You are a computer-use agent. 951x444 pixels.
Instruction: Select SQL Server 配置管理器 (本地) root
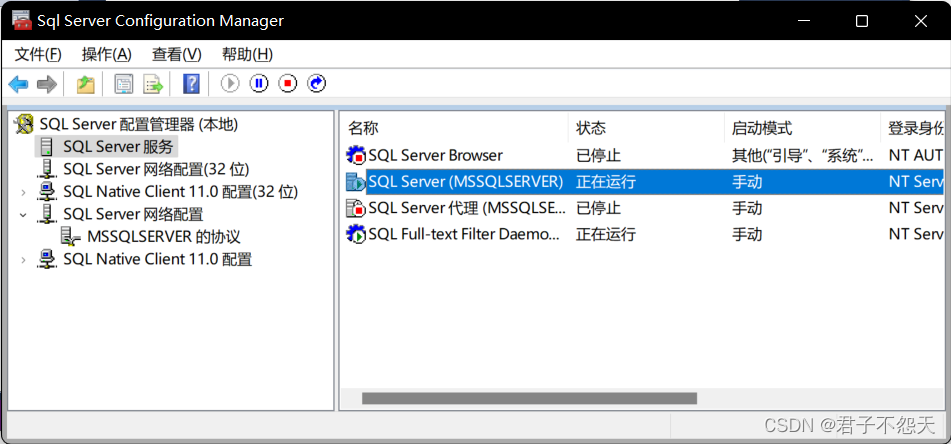click(x=139, y=124)
